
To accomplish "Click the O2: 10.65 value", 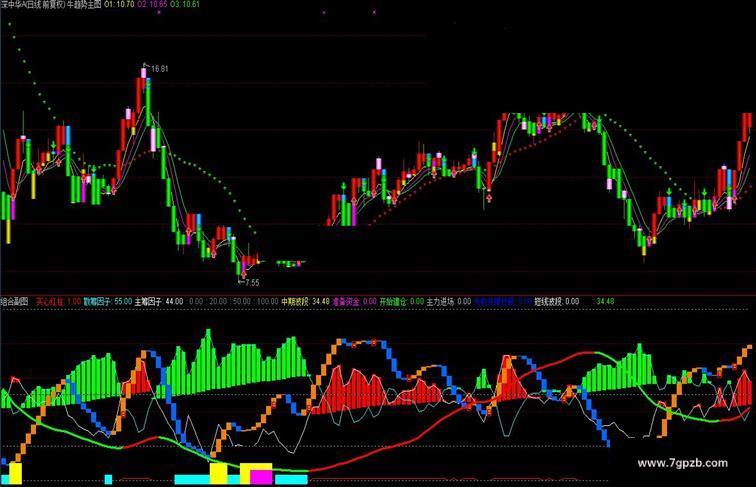I will pos(152,4).
